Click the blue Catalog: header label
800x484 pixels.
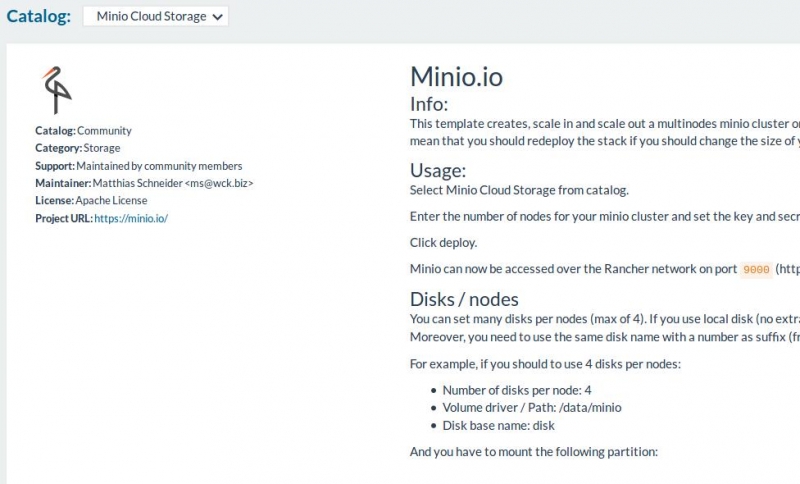(x=39, y=16)
